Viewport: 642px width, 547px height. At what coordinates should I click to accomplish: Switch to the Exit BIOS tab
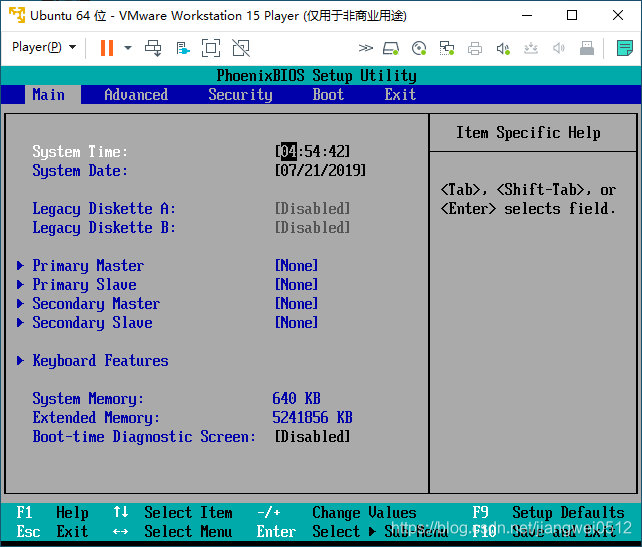point(400,95)
